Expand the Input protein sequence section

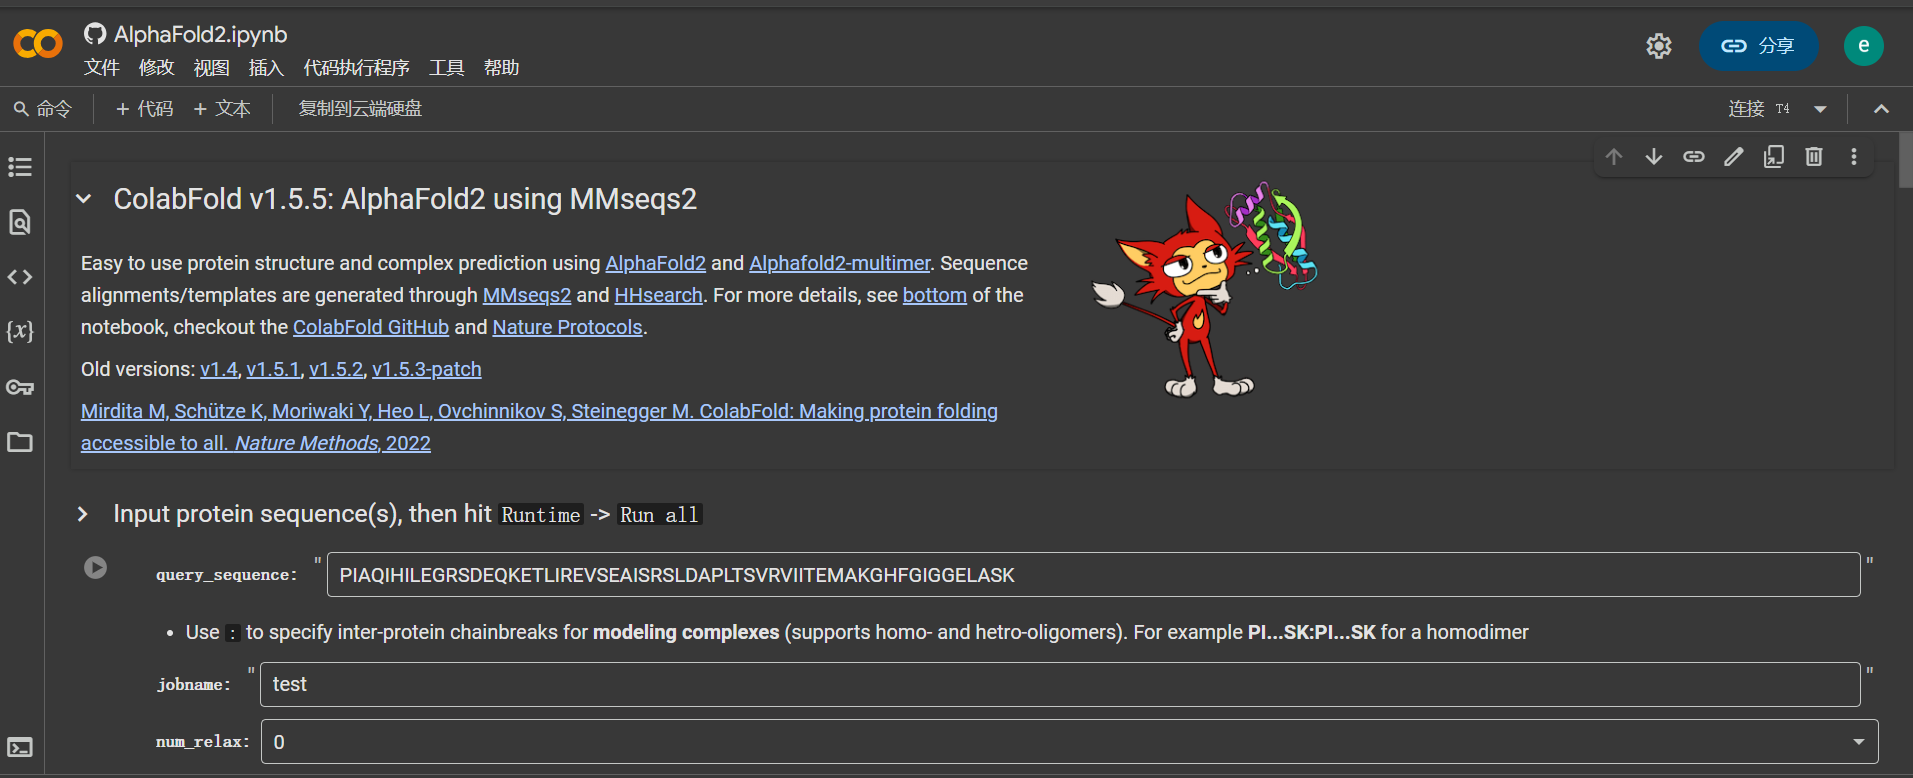coord(83,514)
